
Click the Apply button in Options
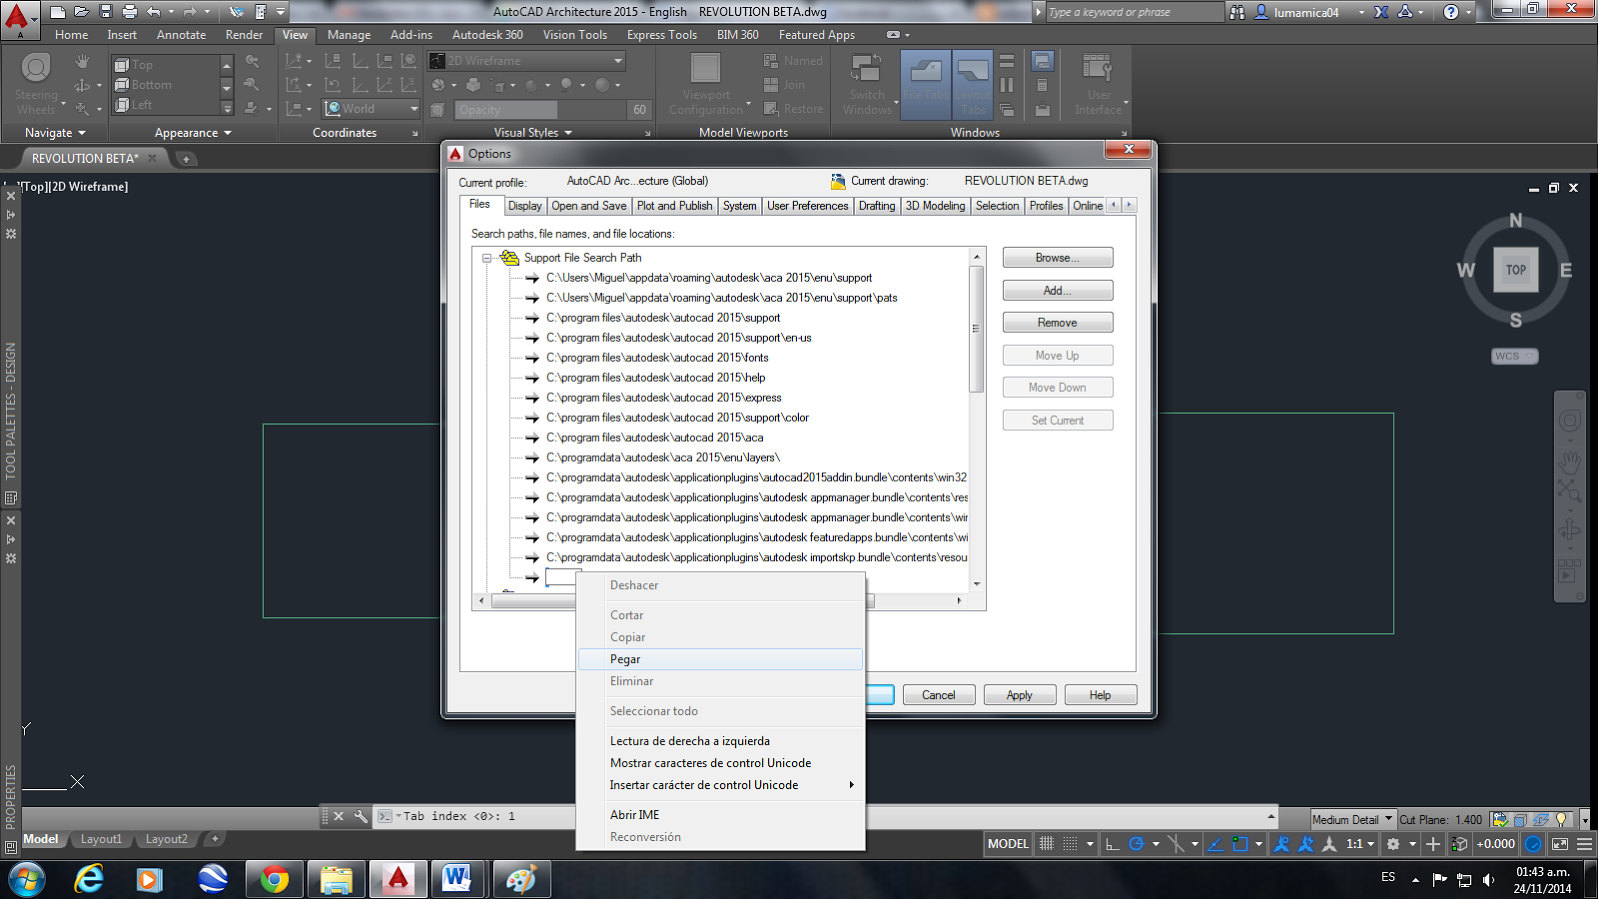point(1019,695)
